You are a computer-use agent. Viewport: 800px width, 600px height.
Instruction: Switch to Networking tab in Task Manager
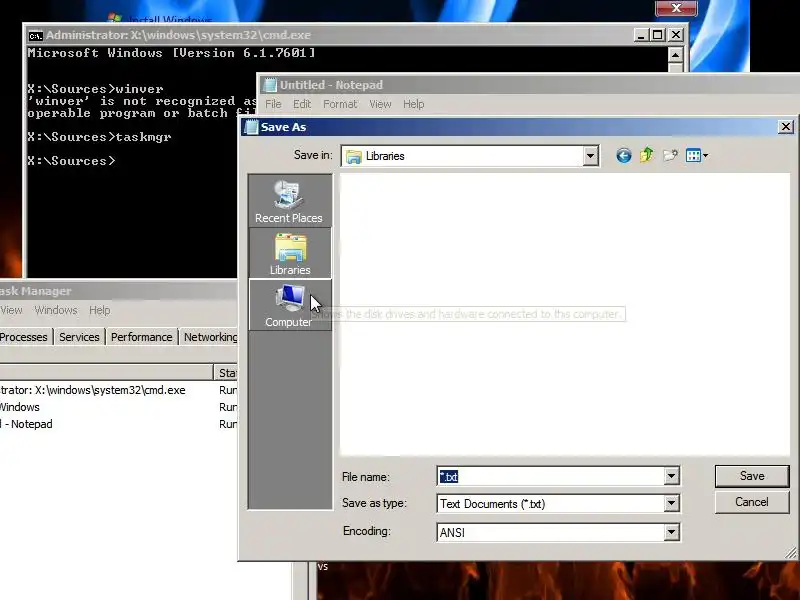[x=209, y=337]
